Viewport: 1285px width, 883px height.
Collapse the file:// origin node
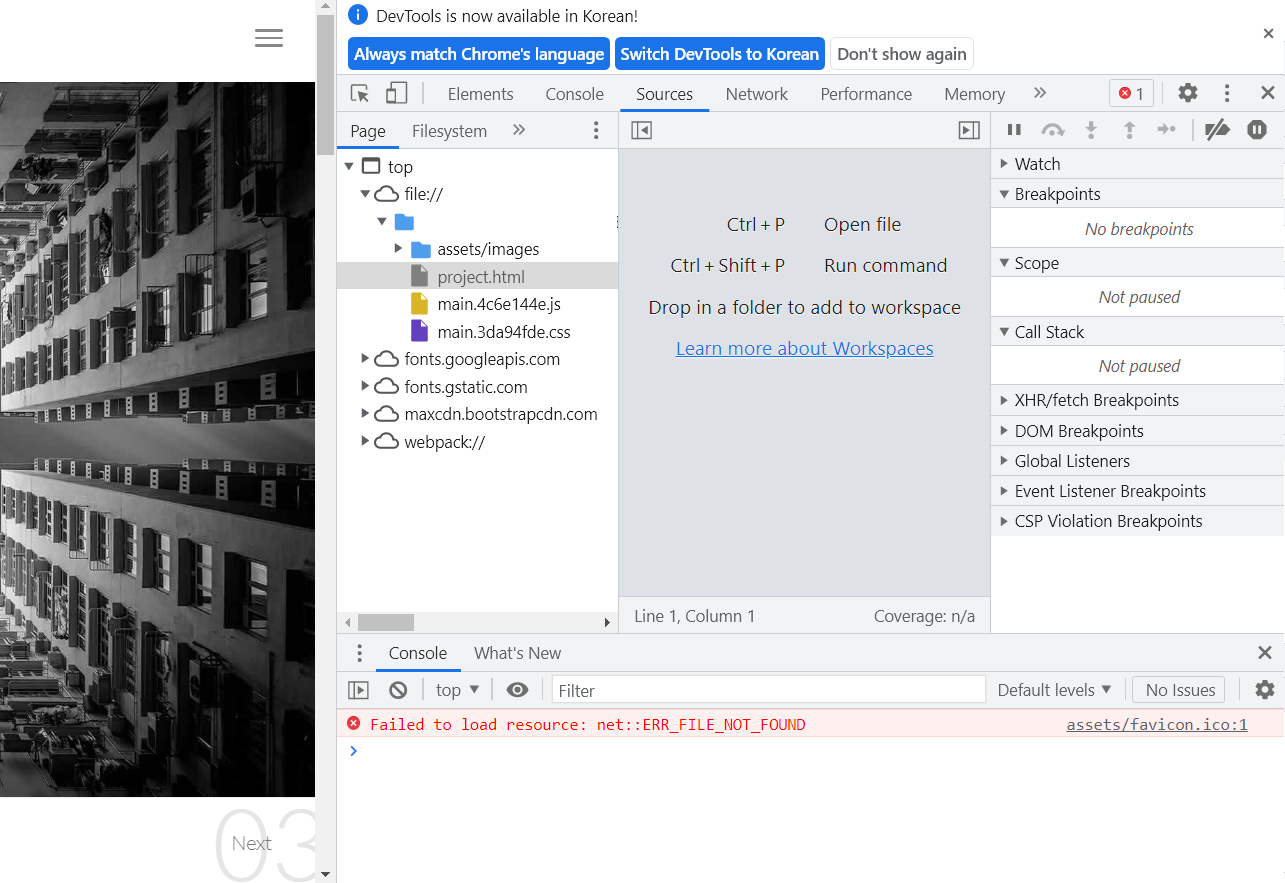365,194
